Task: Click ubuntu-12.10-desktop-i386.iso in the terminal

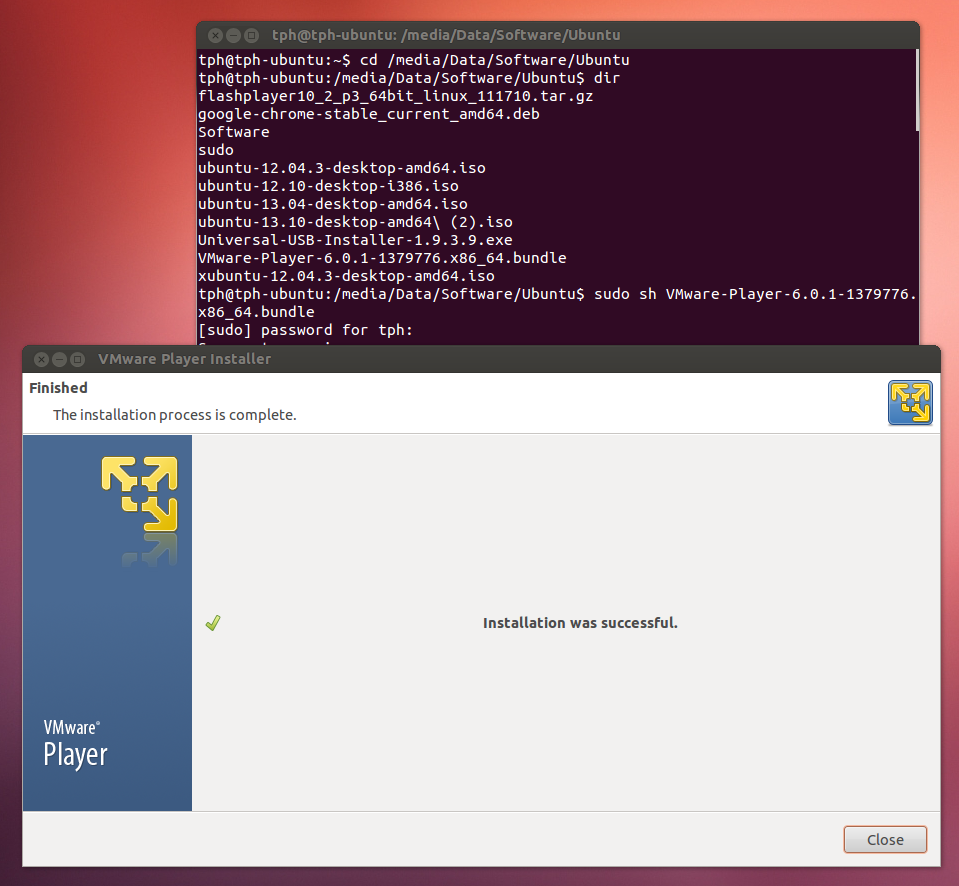Action: tap(328, 186)
